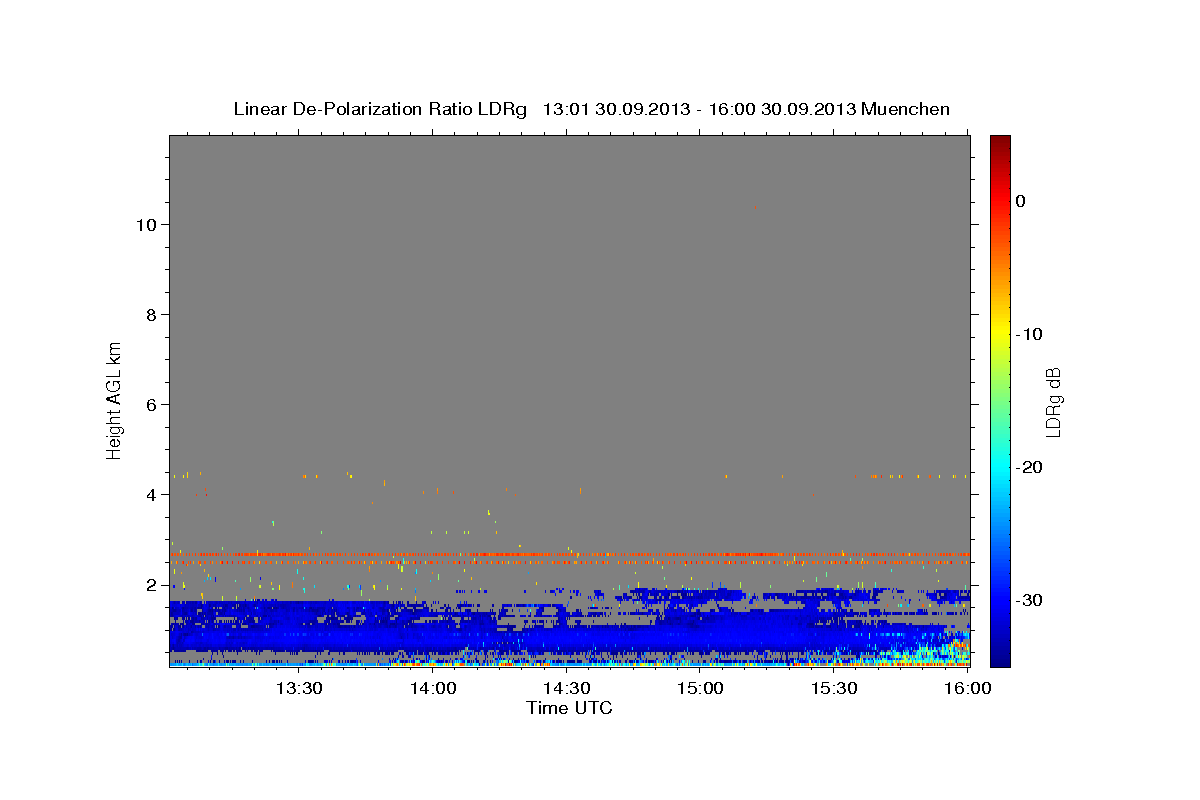Click the colorbar value 0
1200x800 pixels.
point(1021,201)
